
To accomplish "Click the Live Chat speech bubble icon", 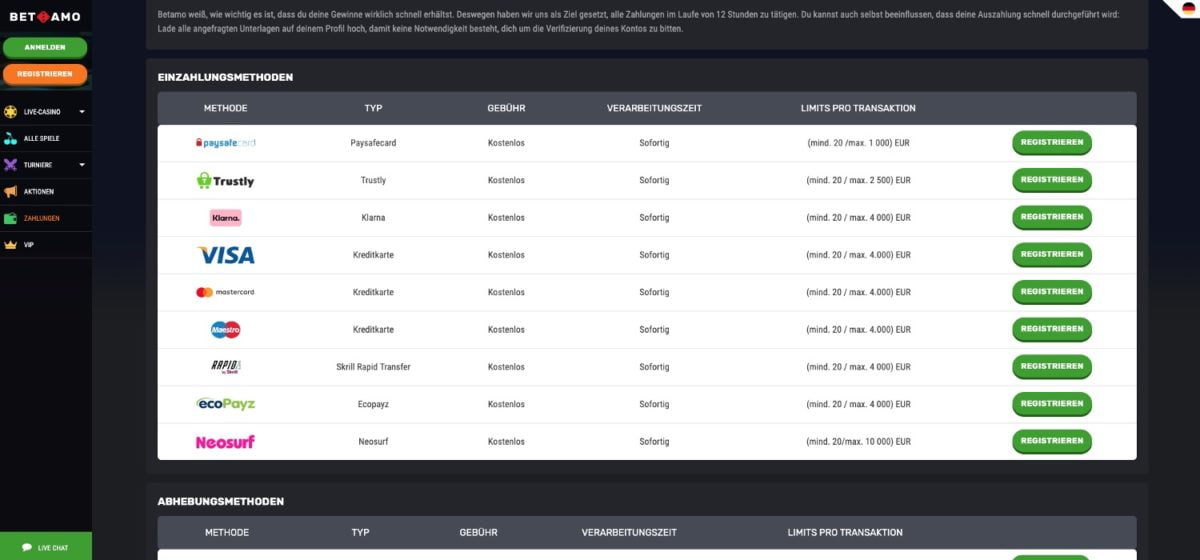I will click(27, 548).
